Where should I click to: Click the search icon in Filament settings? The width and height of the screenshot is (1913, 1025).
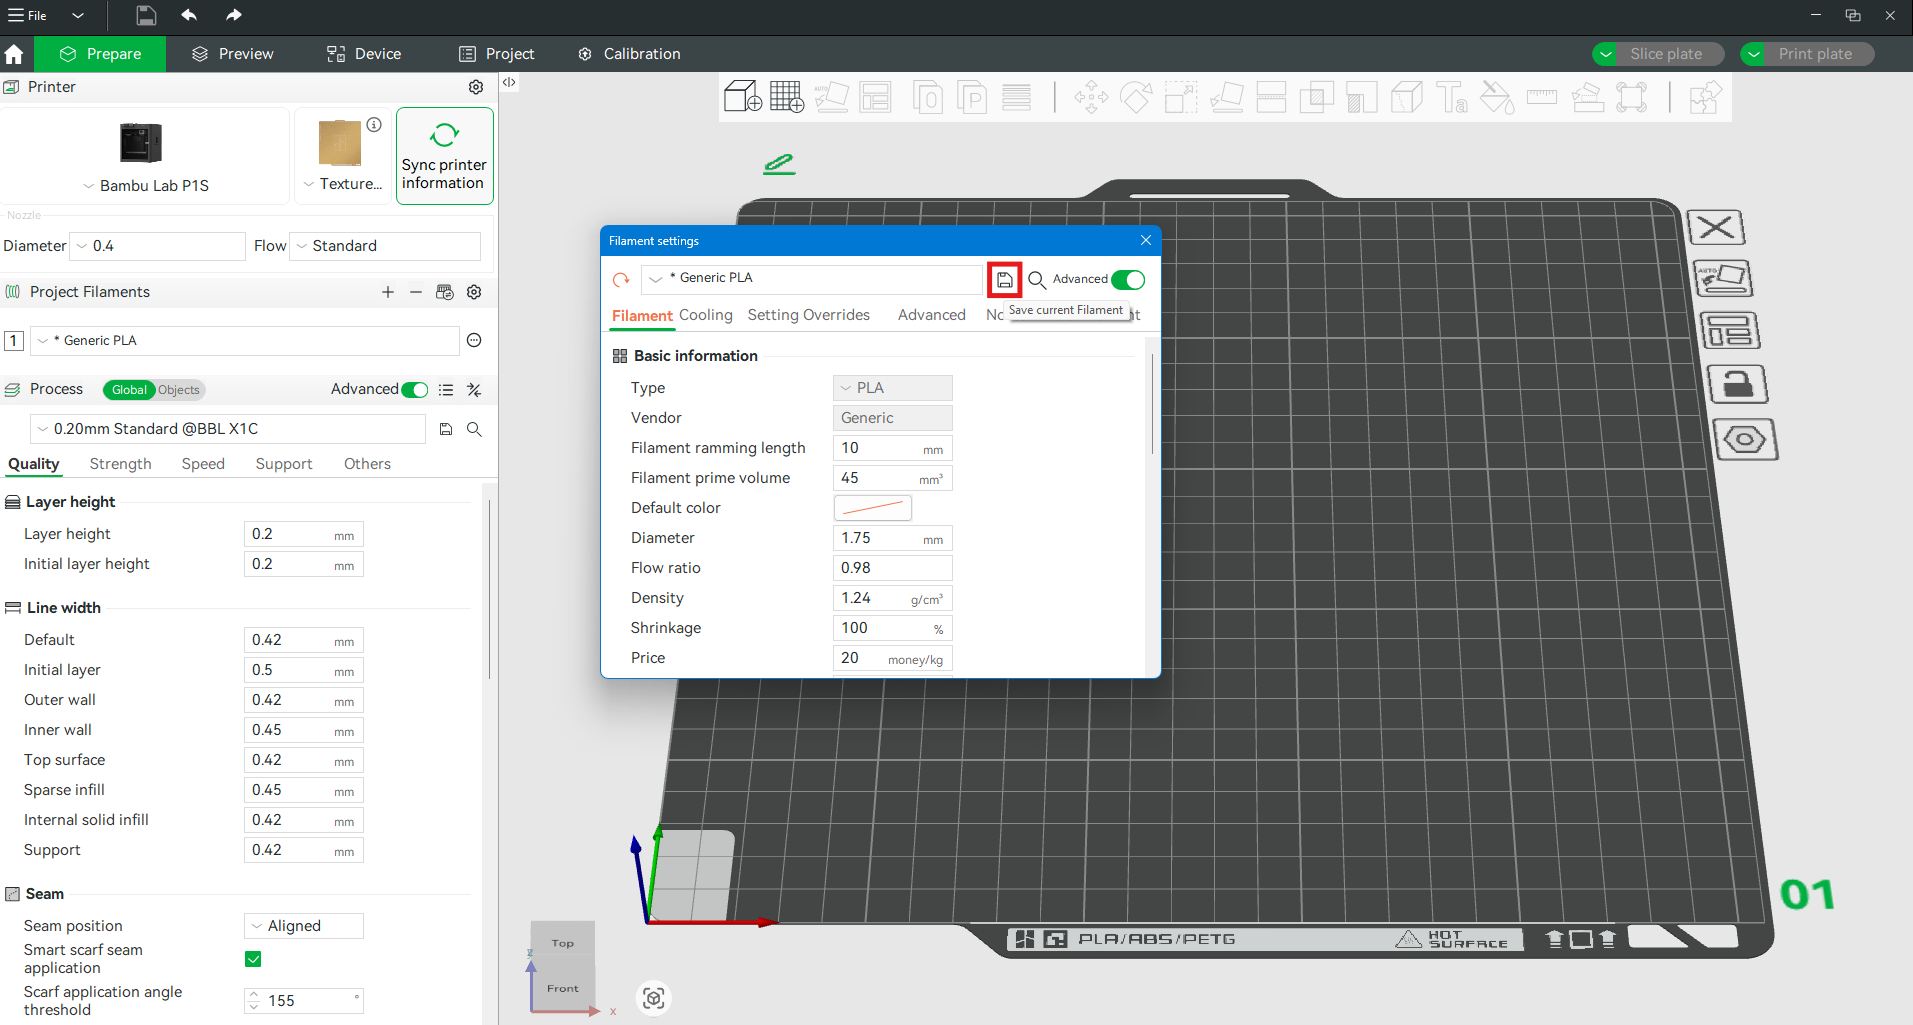click(x=1037, y=280)
